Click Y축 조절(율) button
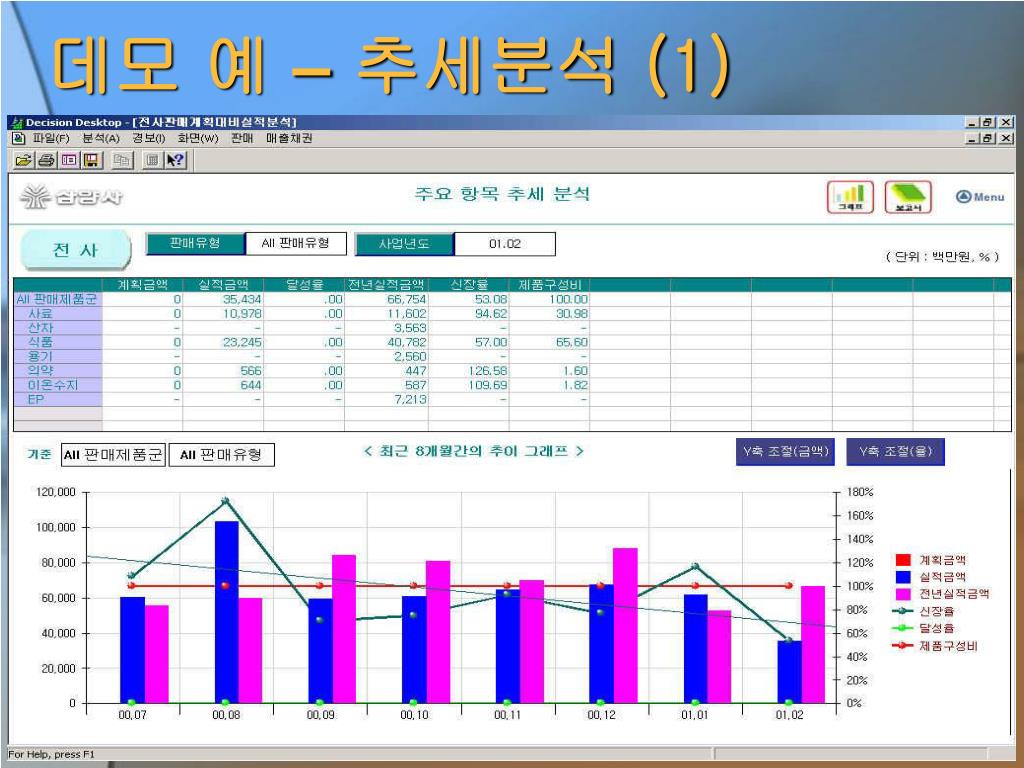 [x=895, y=451]
